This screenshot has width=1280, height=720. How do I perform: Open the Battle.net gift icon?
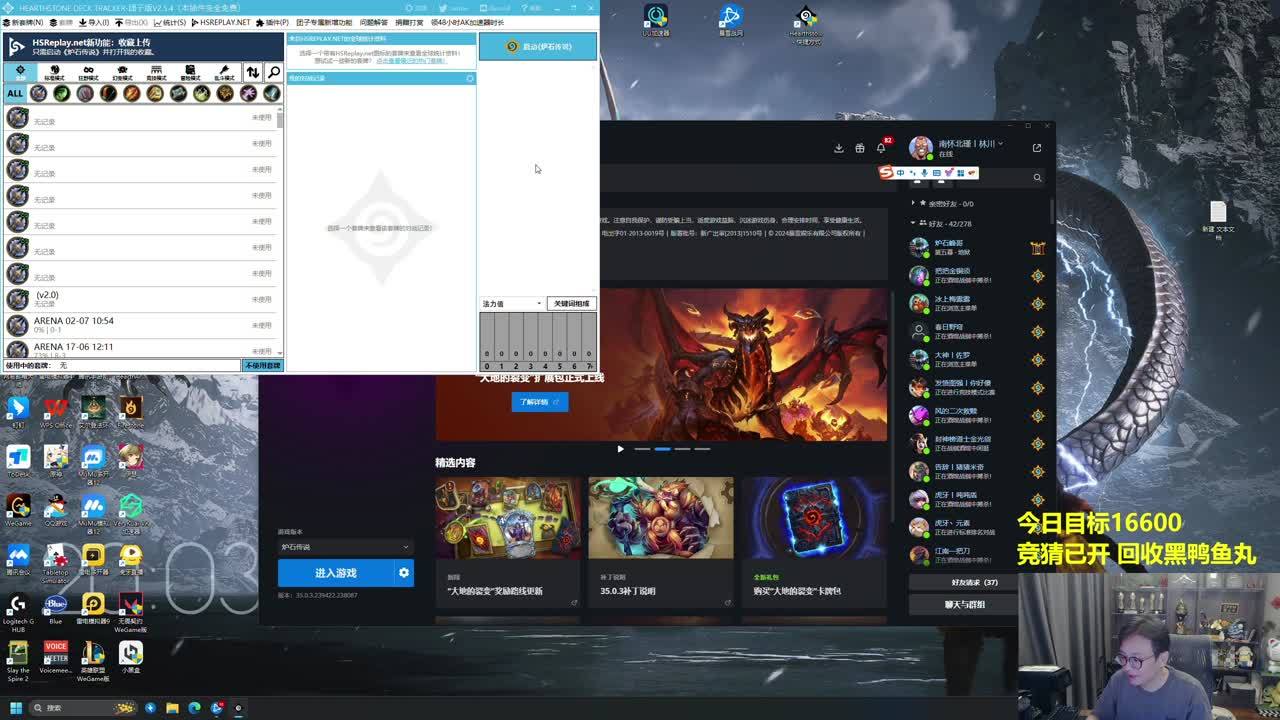(860, 148)
